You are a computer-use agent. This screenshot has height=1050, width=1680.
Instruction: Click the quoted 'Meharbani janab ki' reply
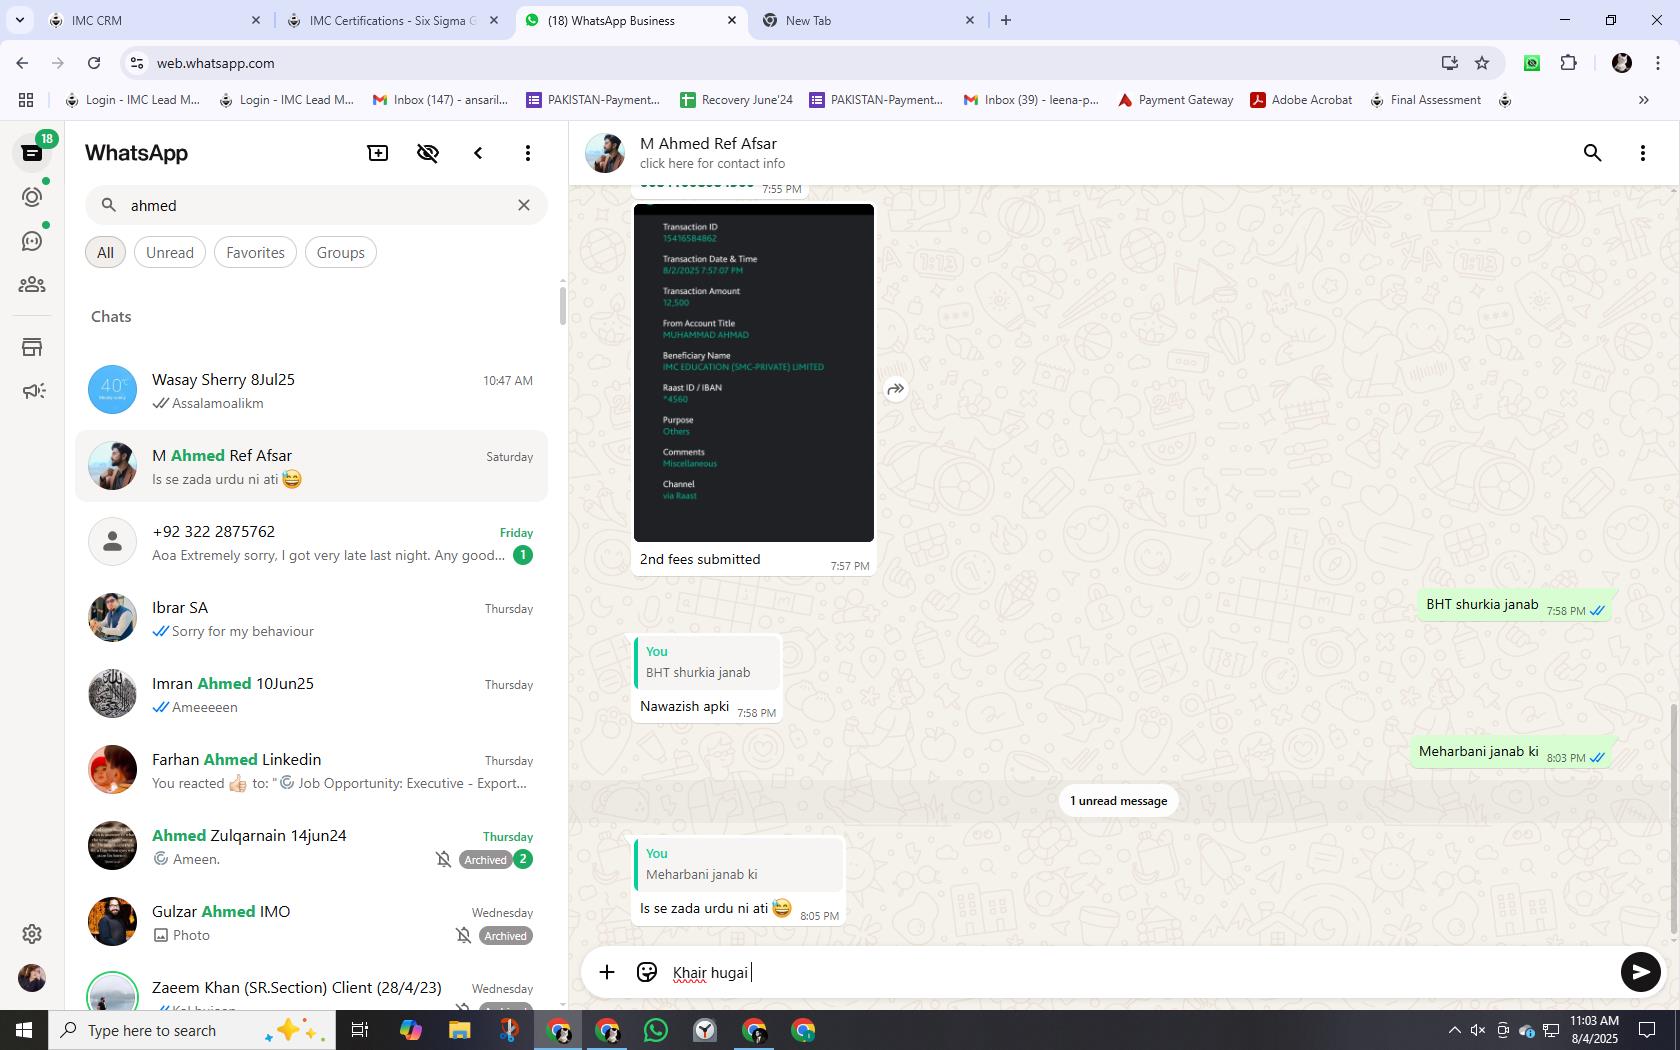[x=739, y=864]
